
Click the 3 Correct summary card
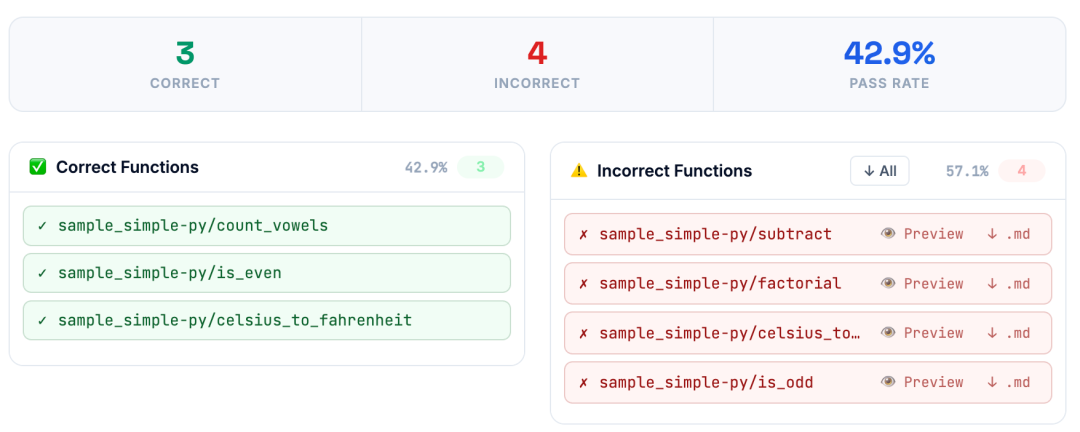[x=185, y=64]
